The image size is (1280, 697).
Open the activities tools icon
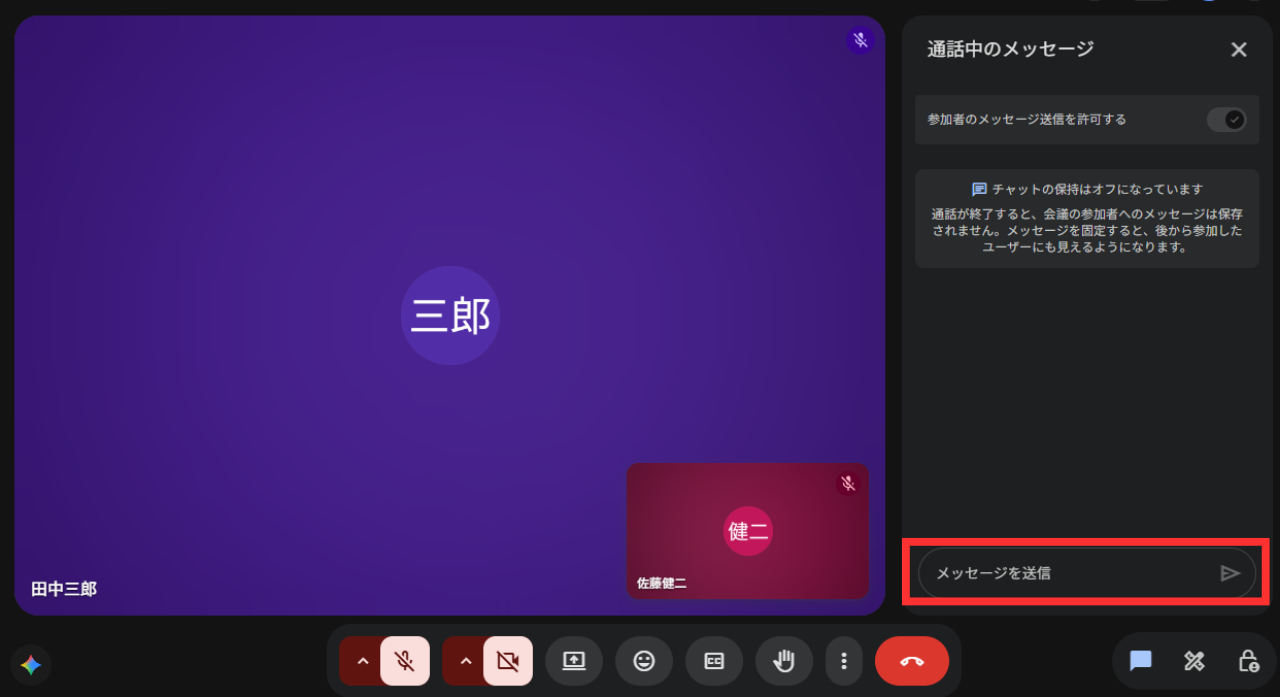(x=1194, y=661)
